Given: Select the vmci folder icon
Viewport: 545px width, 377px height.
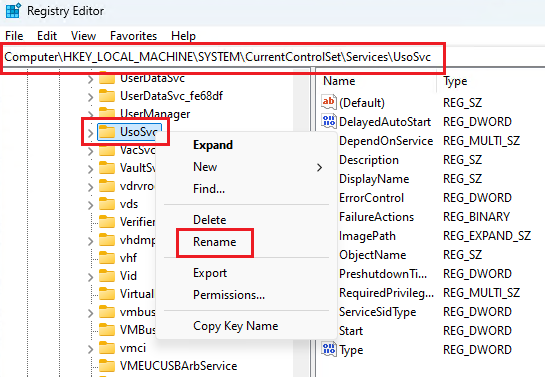Looking at the screenshot, I should coord(107,348).
